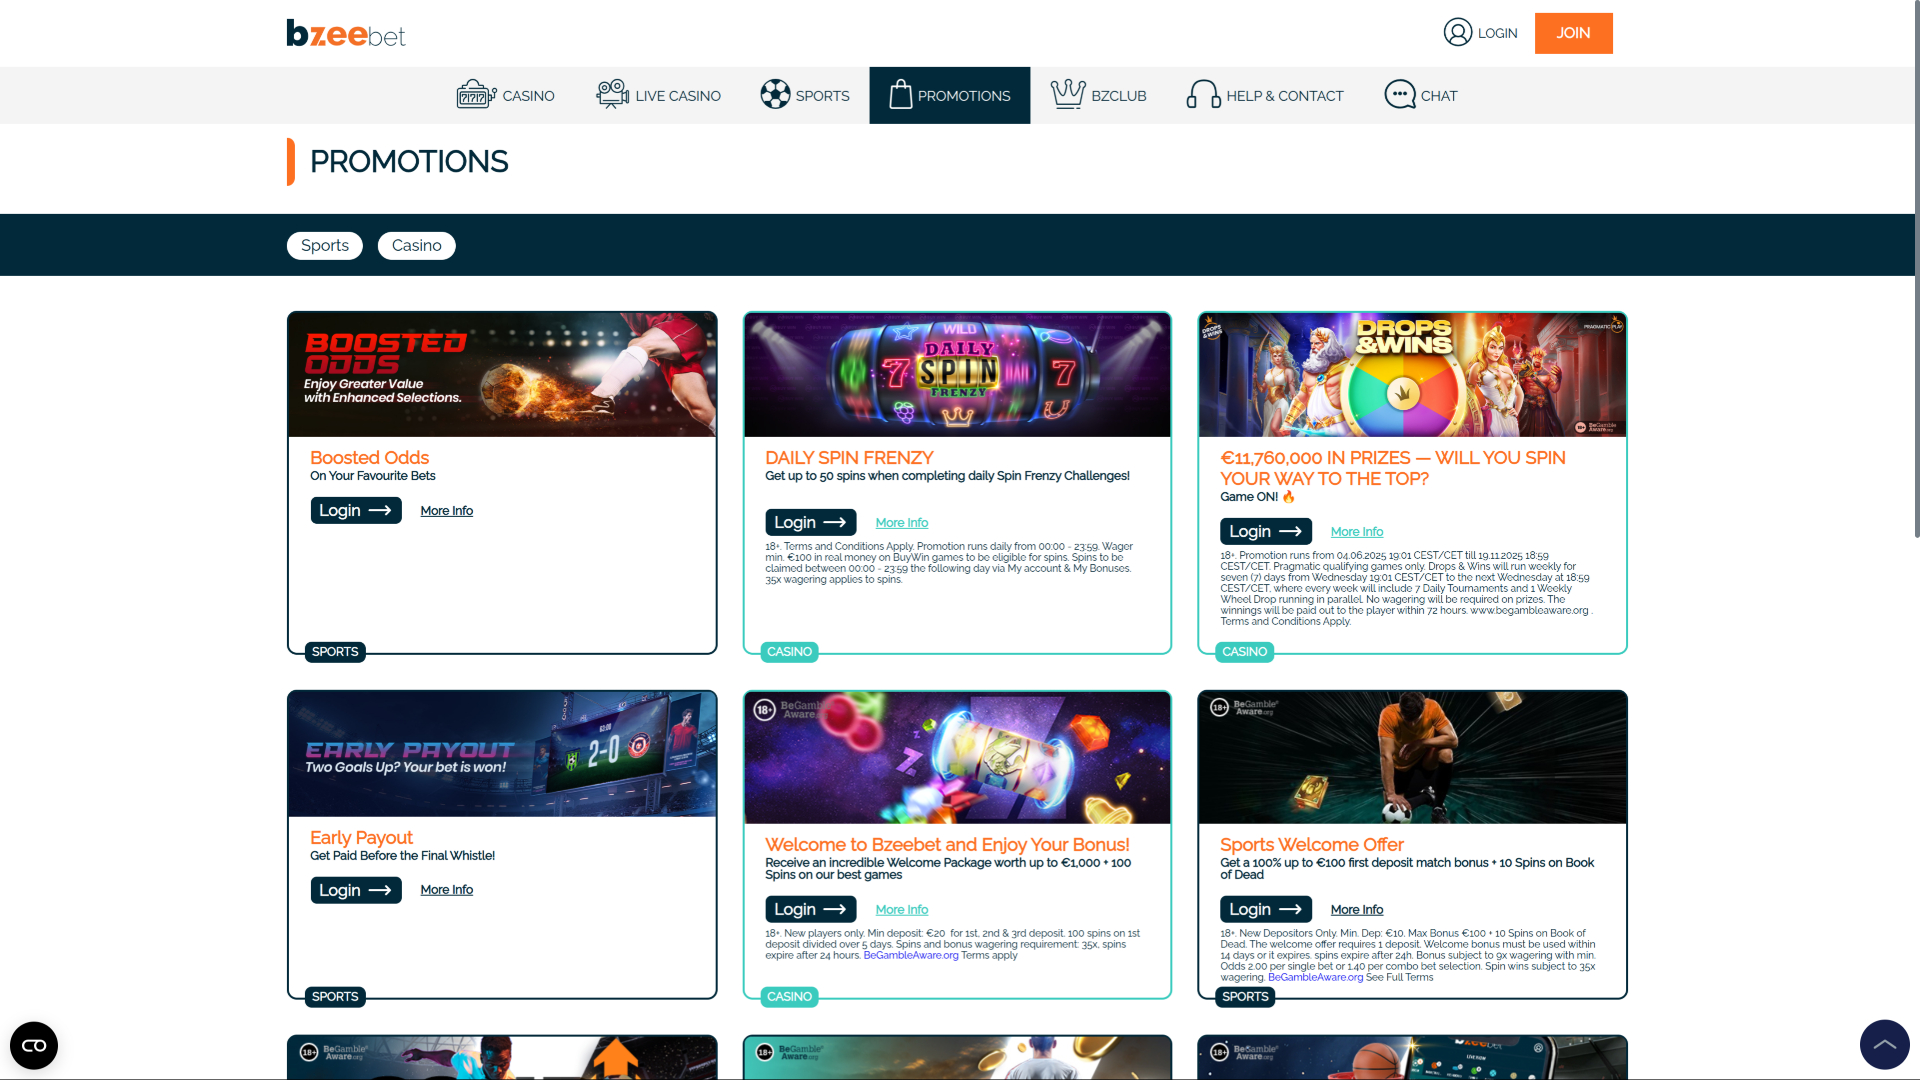Screen dimensions: 1920x1080
Task: Click the Promotions shopping bag icon
Action: [901, 94]
